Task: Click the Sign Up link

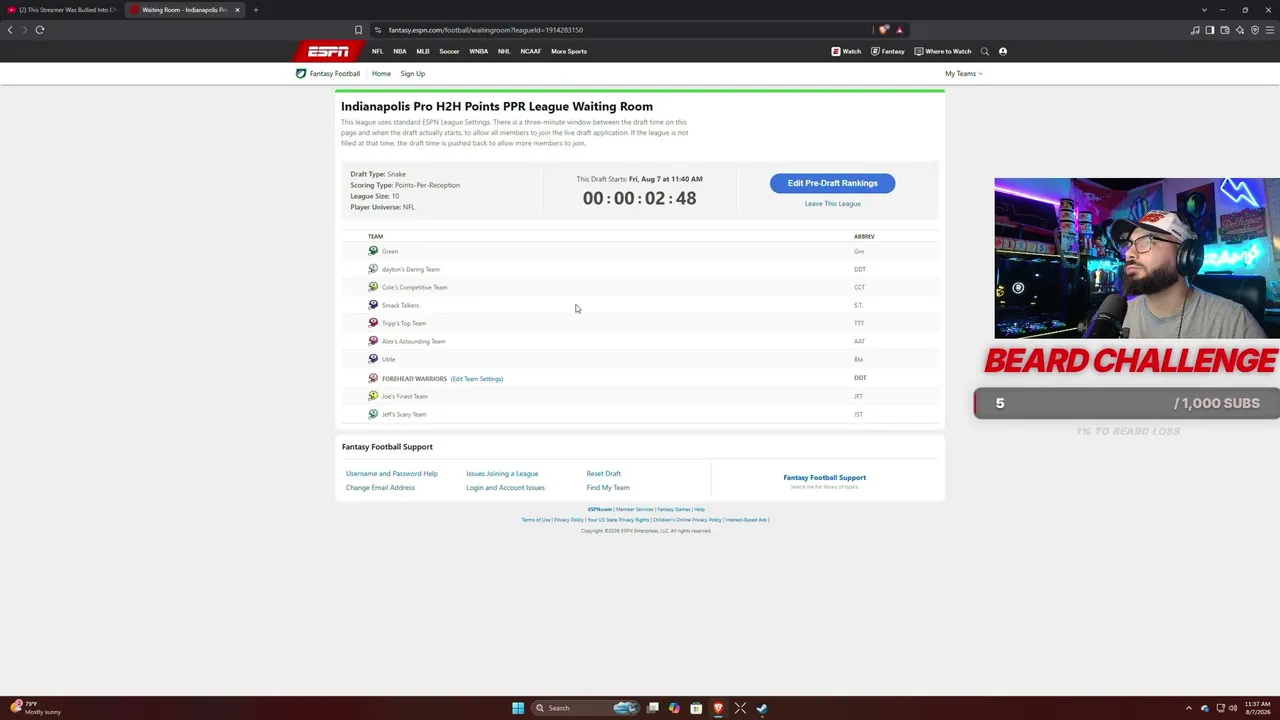Action: pyautogui.click(x=413, y=74)
